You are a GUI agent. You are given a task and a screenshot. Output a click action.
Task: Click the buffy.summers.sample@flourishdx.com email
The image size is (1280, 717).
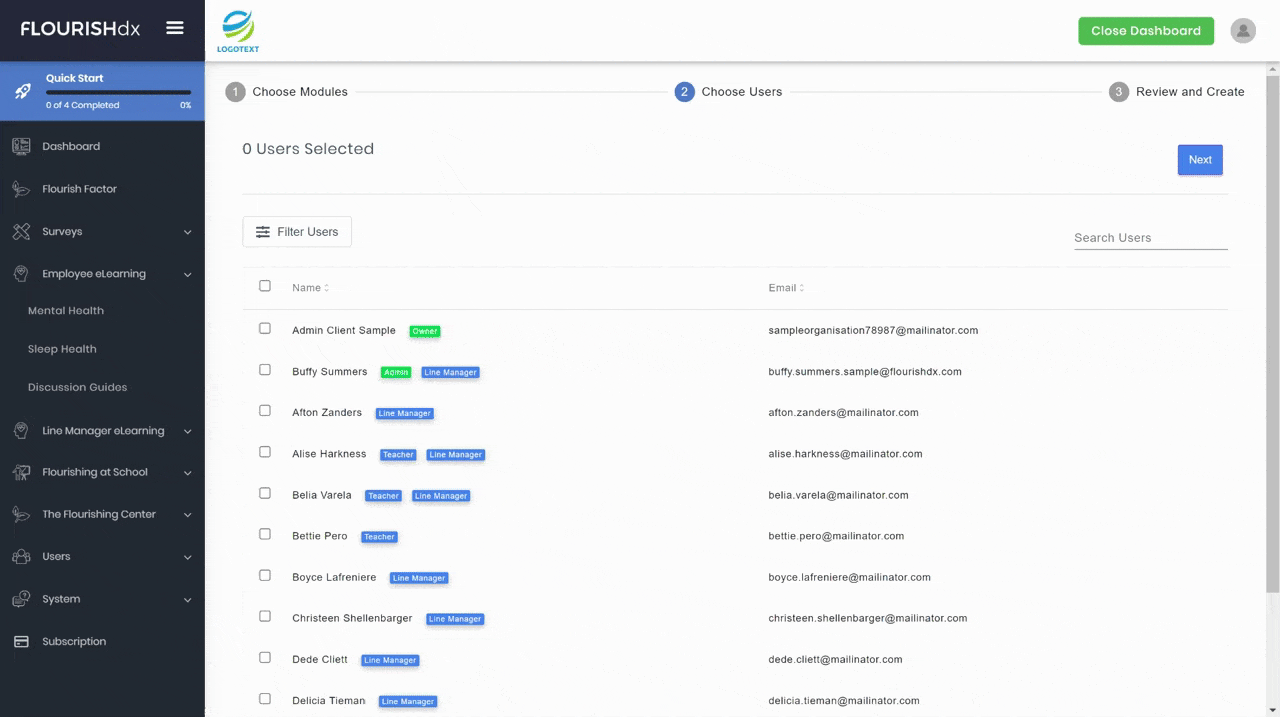point(865,372)
